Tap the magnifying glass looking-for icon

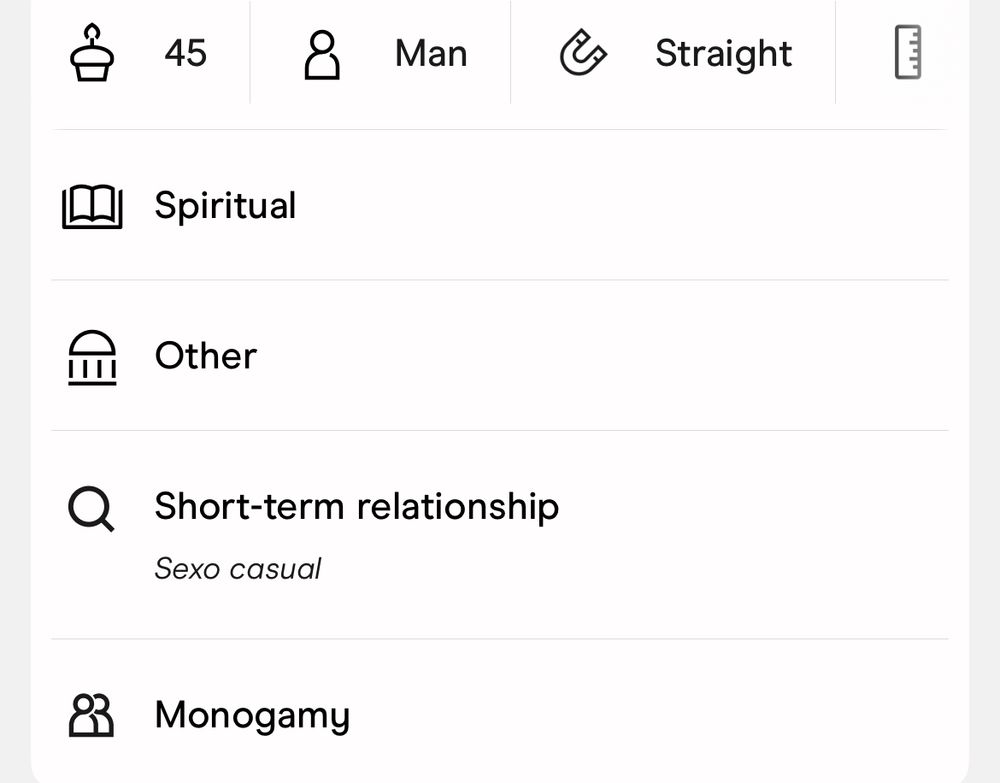(x=91, y=509)
